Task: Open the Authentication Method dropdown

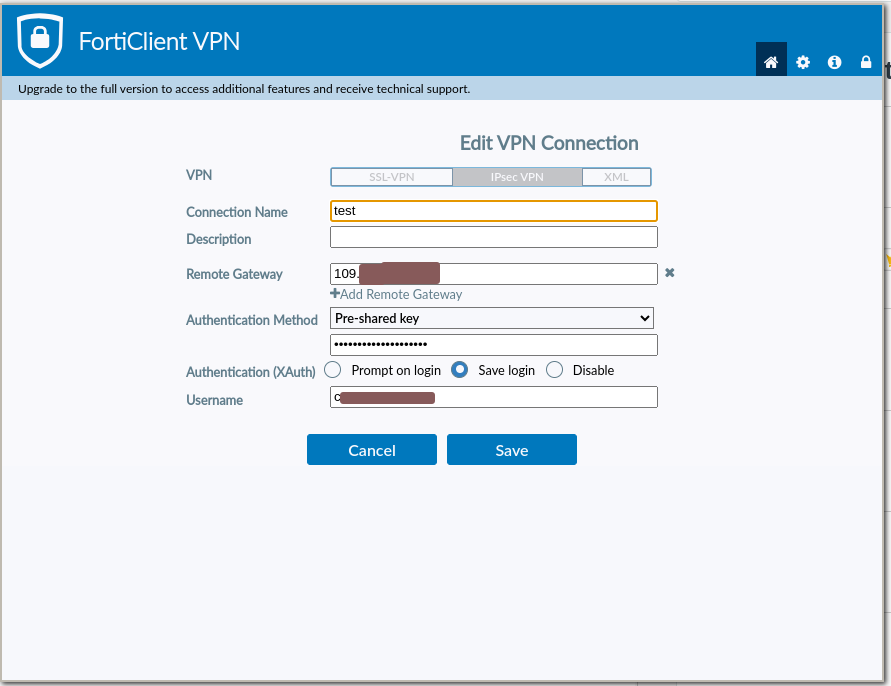Action: [492, 318]
